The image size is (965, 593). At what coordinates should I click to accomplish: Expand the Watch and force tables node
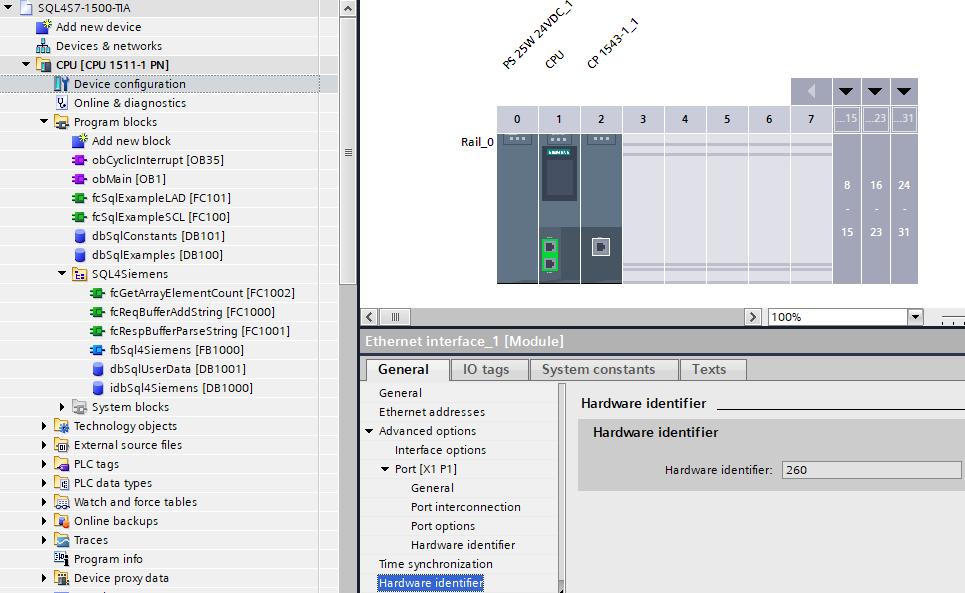tap(44, 502)
